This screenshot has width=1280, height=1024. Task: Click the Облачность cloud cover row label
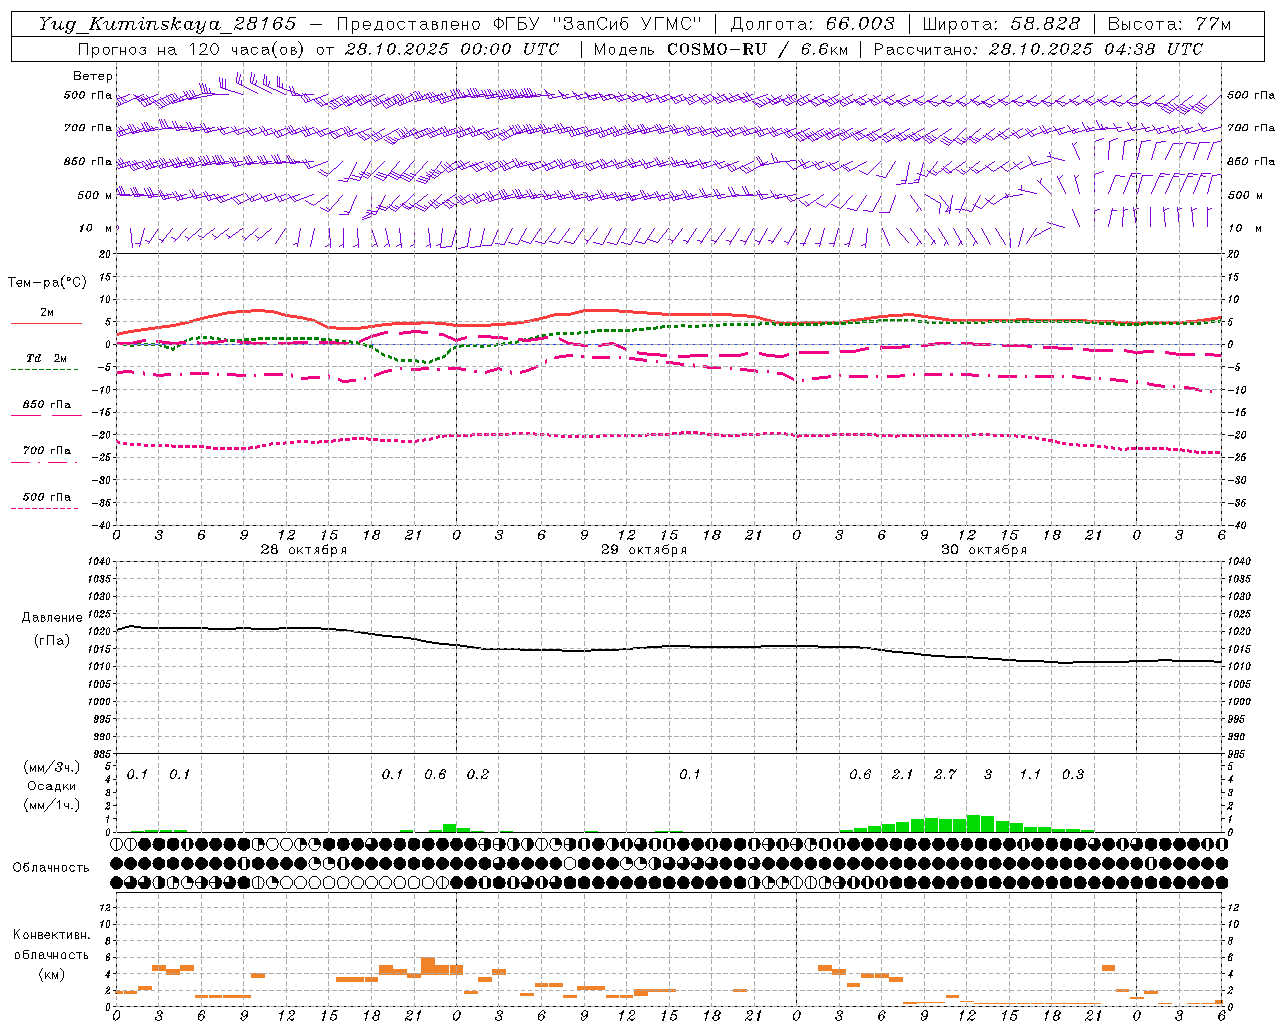51,868
